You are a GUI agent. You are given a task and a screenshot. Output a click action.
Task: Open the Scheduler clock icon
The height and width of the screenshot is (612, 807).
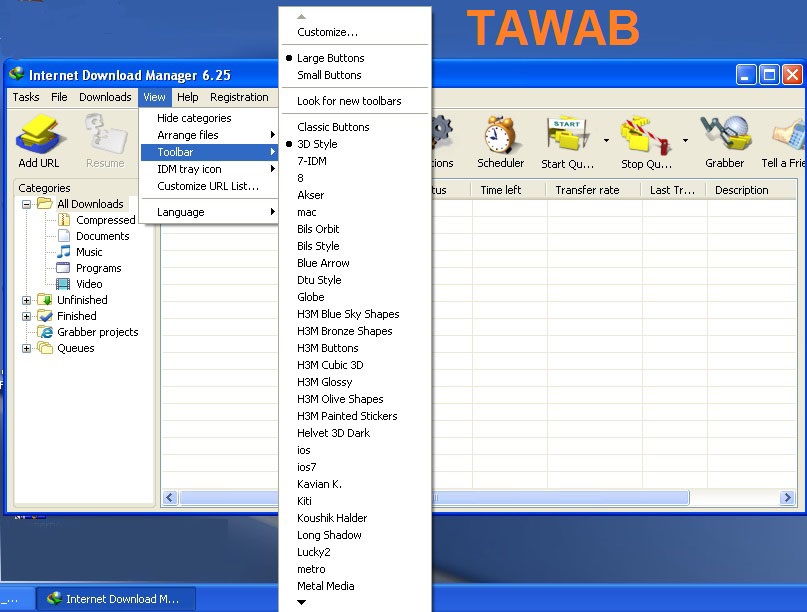(500, 137)
